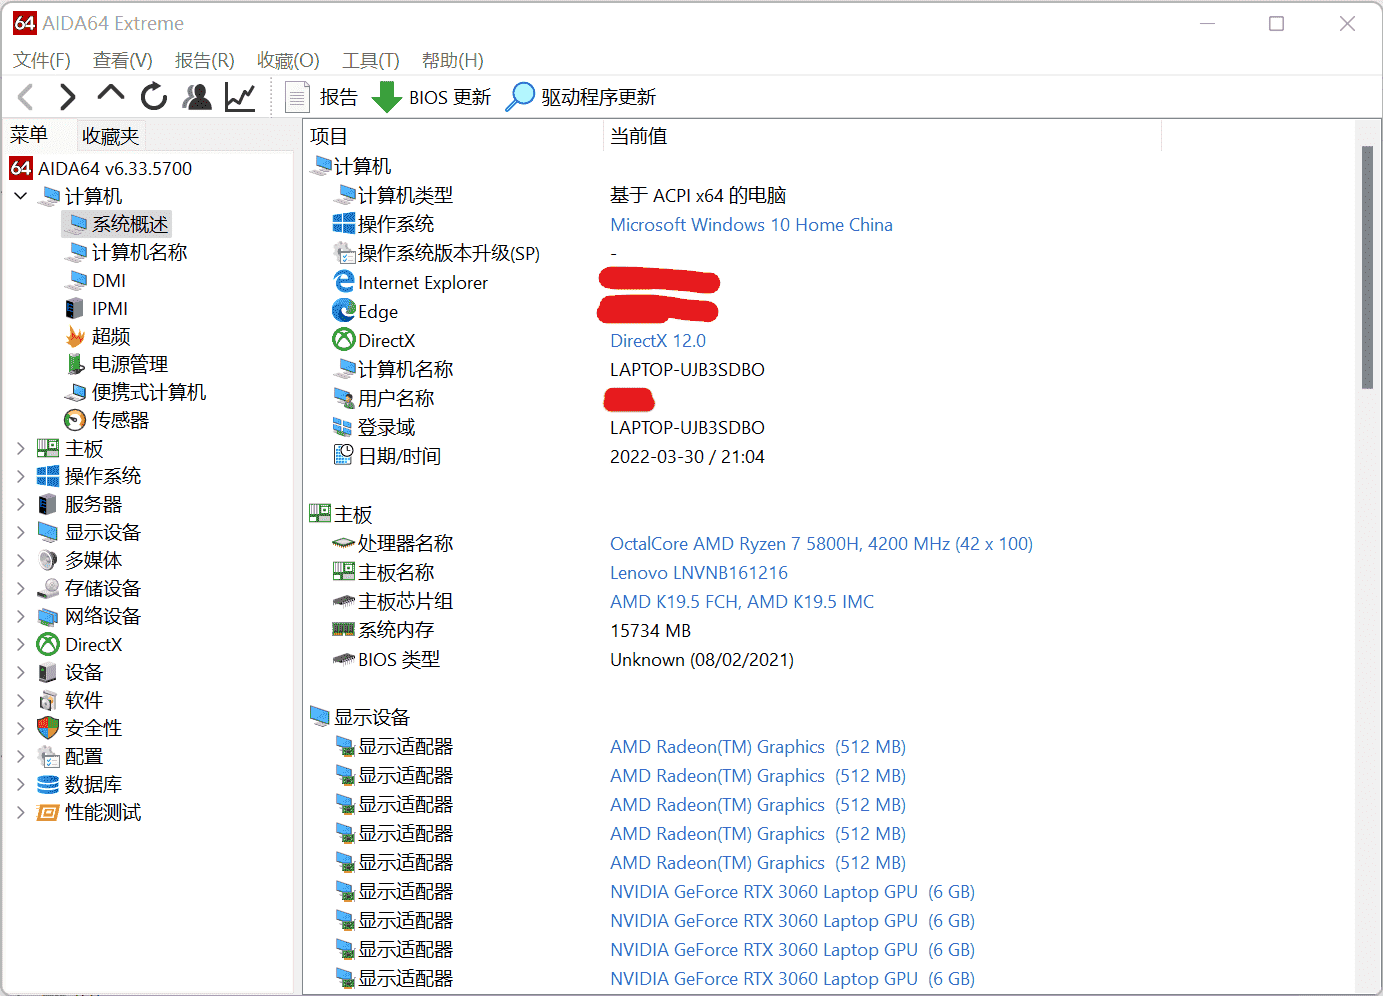1383x996 pixels.
Task: Expand the 显示设备 node in sidebar
Action: pos(21,533)
